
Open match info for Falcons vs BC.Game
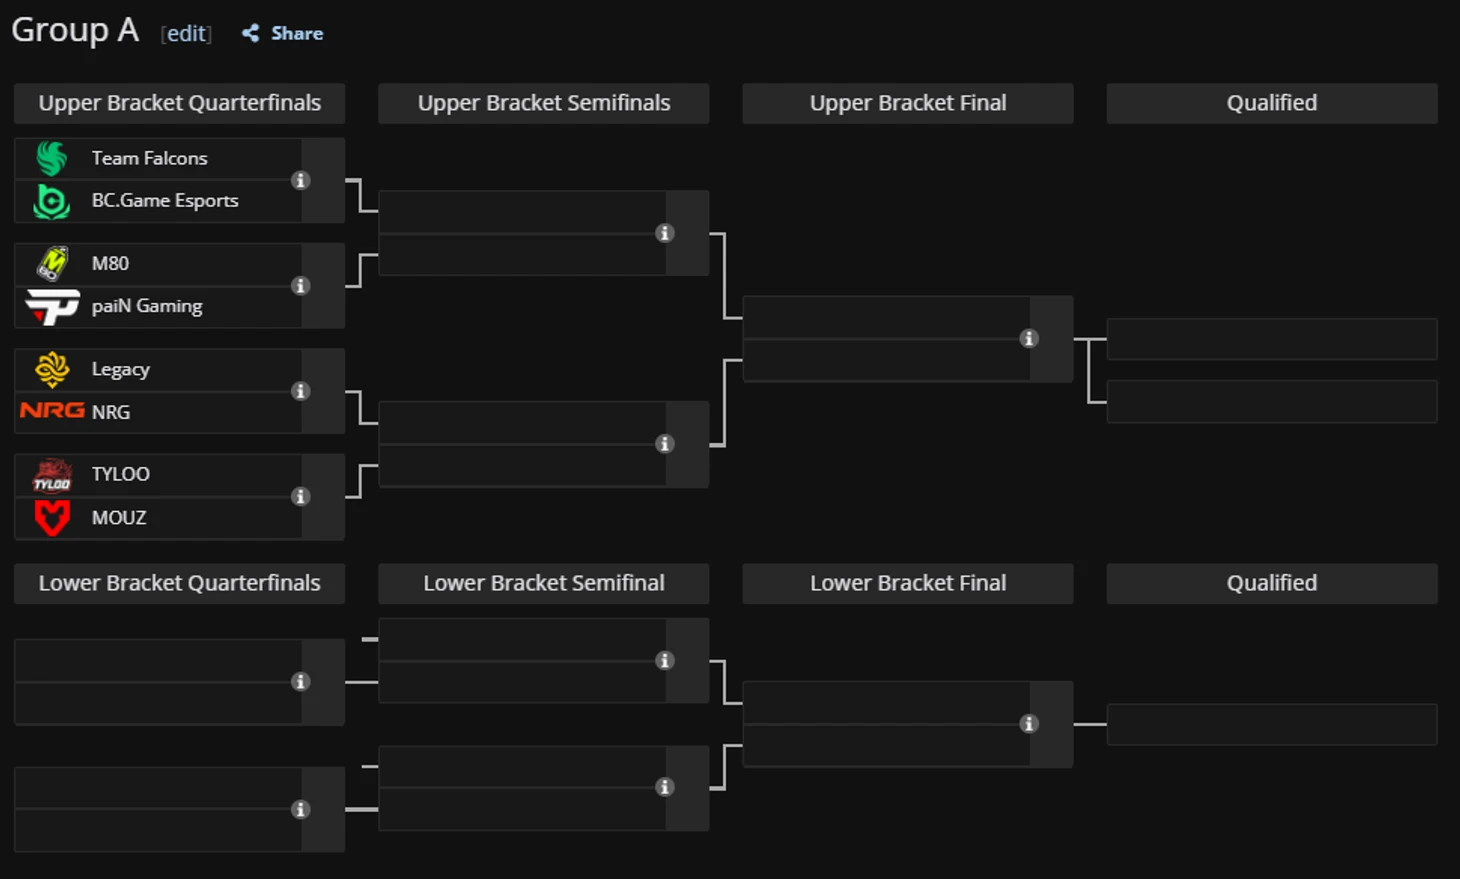pos(300,180)
